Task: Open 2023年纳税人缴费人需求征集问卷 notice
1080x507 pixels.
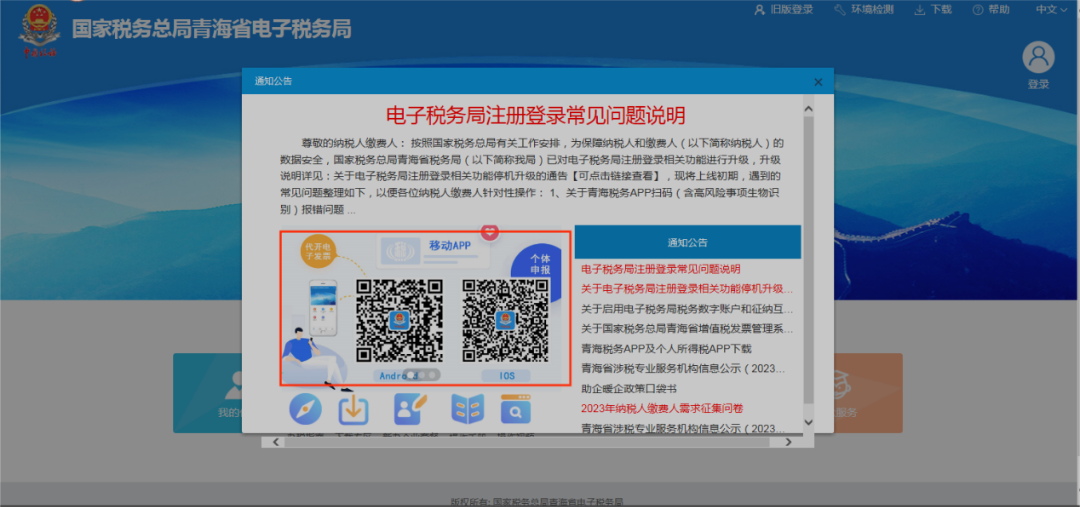Action: pos(661,408)
